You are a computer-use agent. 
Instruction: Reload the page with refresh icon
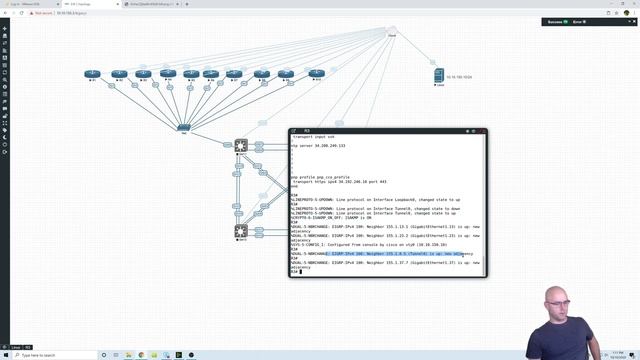[x=22, y=13]
